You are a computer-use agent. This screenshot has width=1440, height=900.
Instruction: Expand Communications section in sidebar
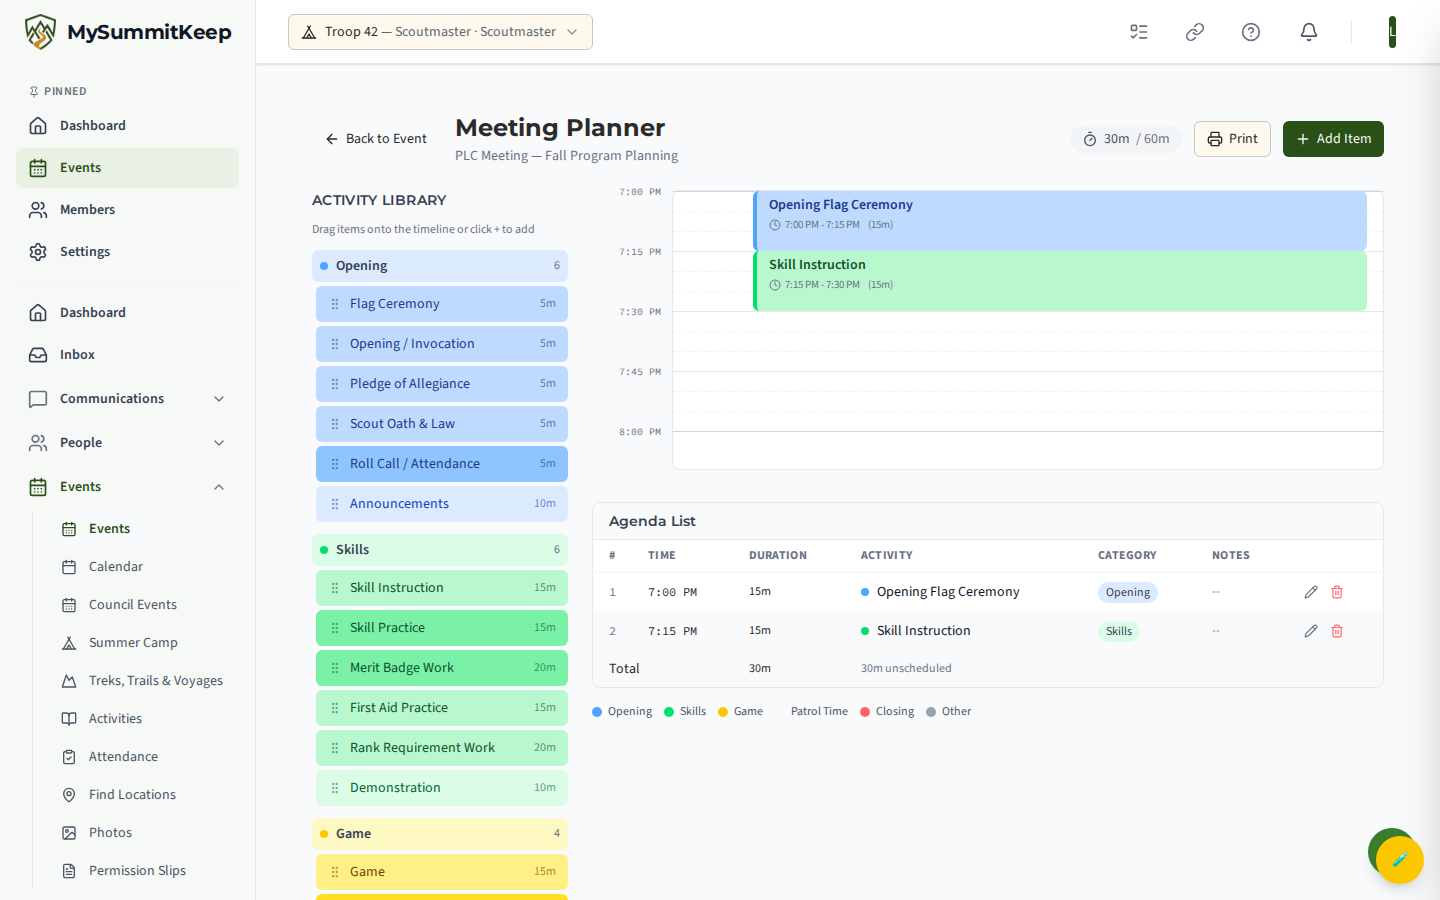[x=127, y=399]
